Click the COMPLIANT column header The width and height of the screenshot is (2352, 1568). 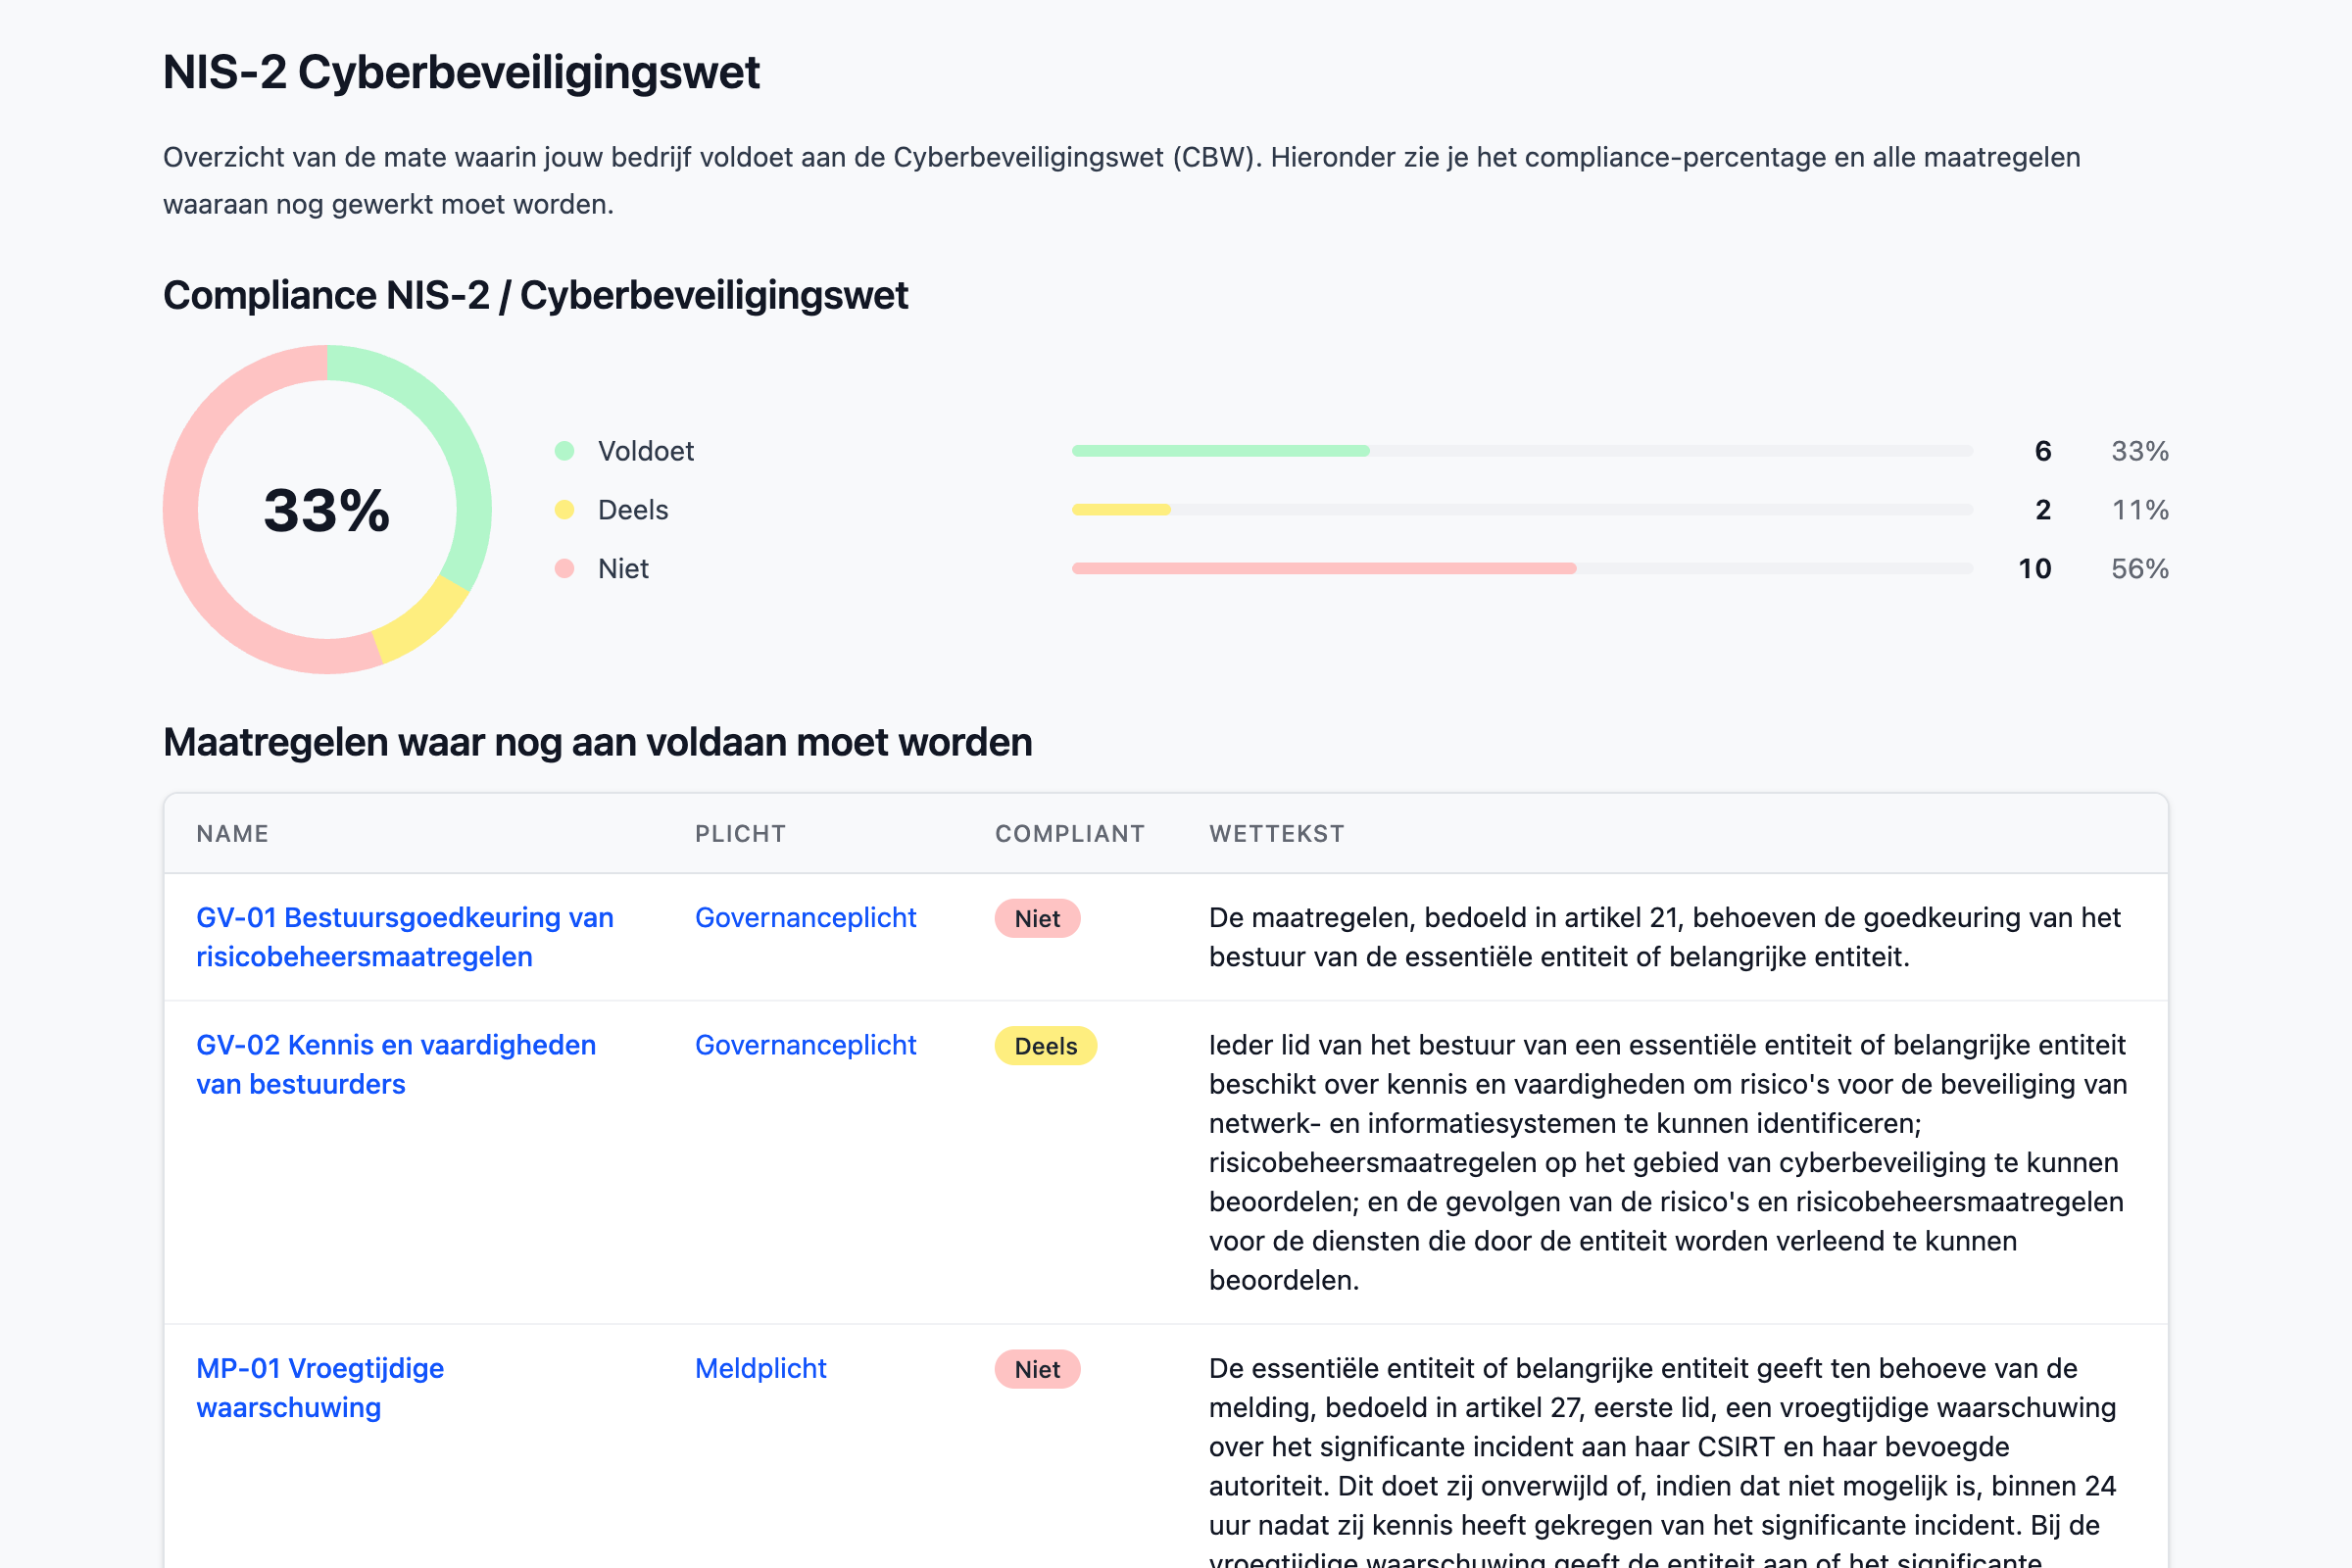(x=1069, y=833)
